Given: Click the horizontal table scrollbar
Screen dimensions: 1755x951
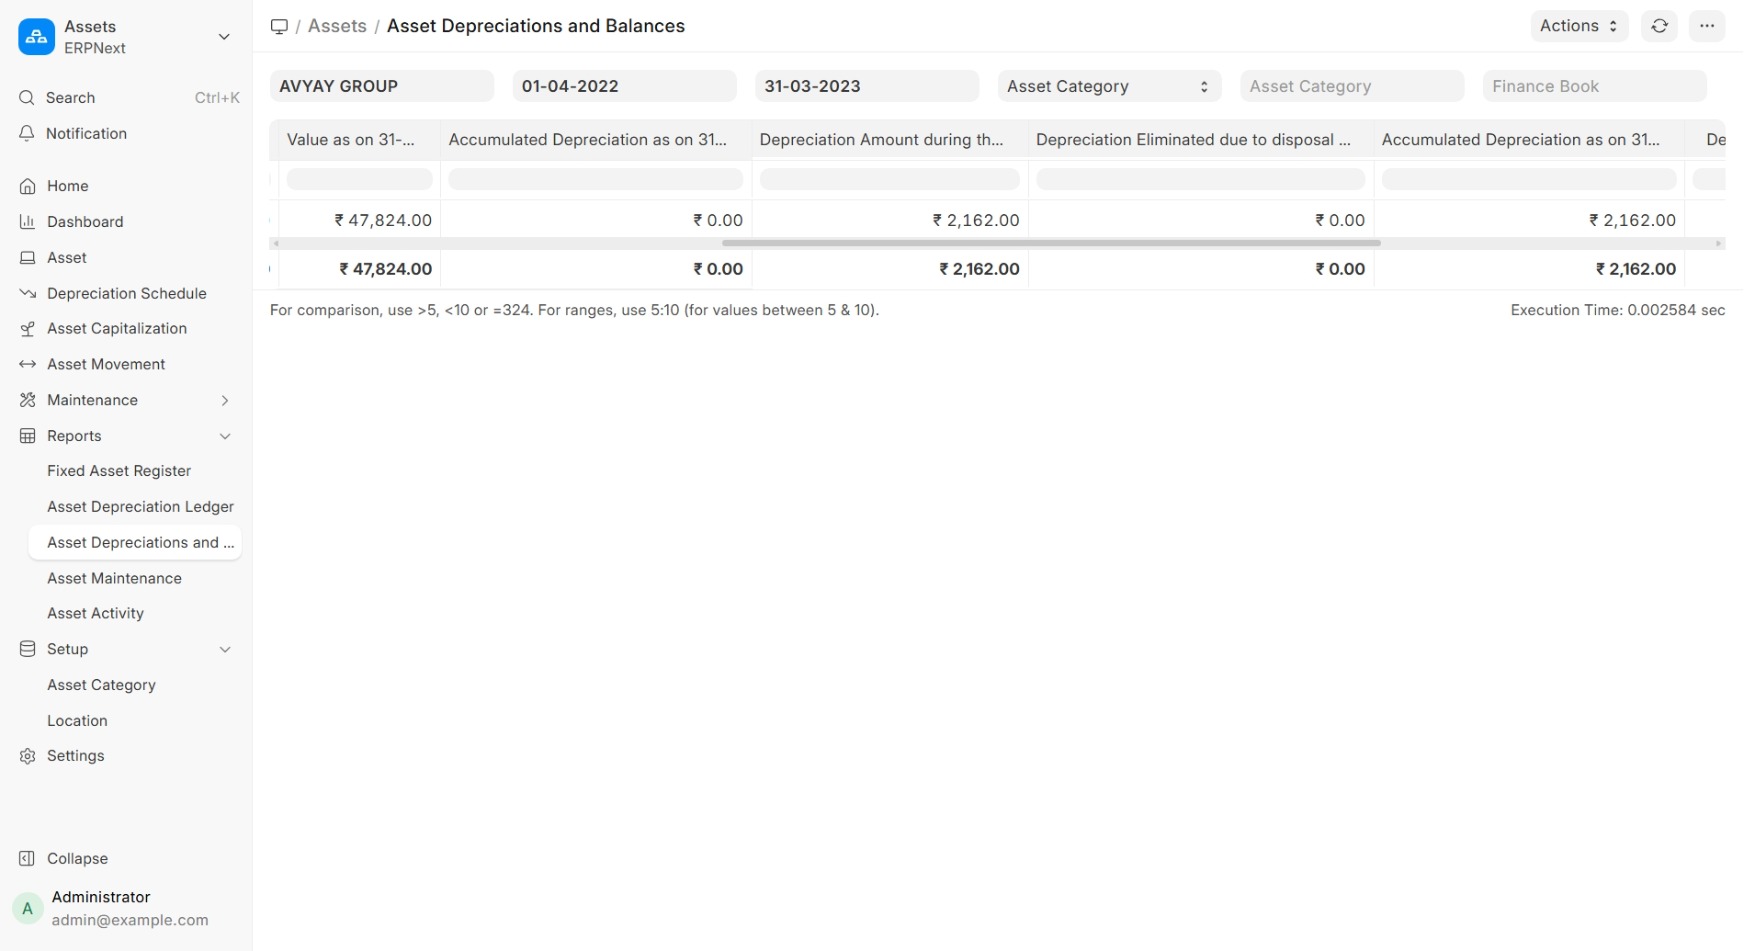Looking at the screenshot, I should coord(1050,243).
